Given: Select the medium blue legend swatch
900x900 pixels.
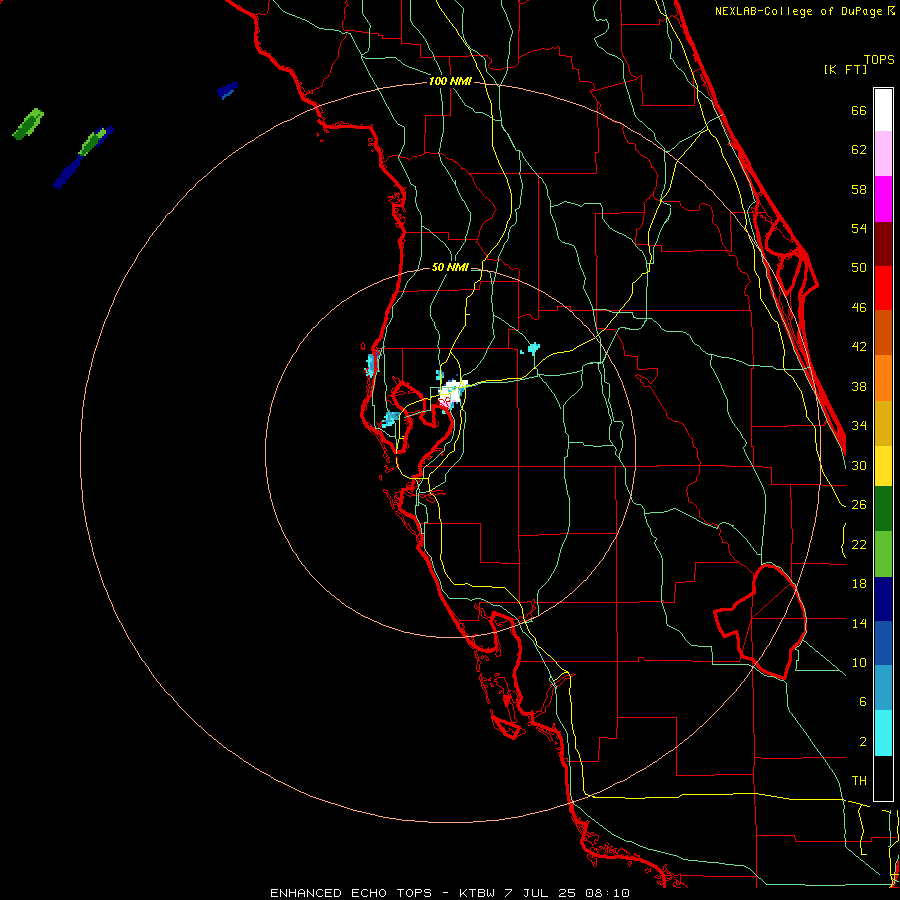Looking at the screenshot, I should (883, 643).
